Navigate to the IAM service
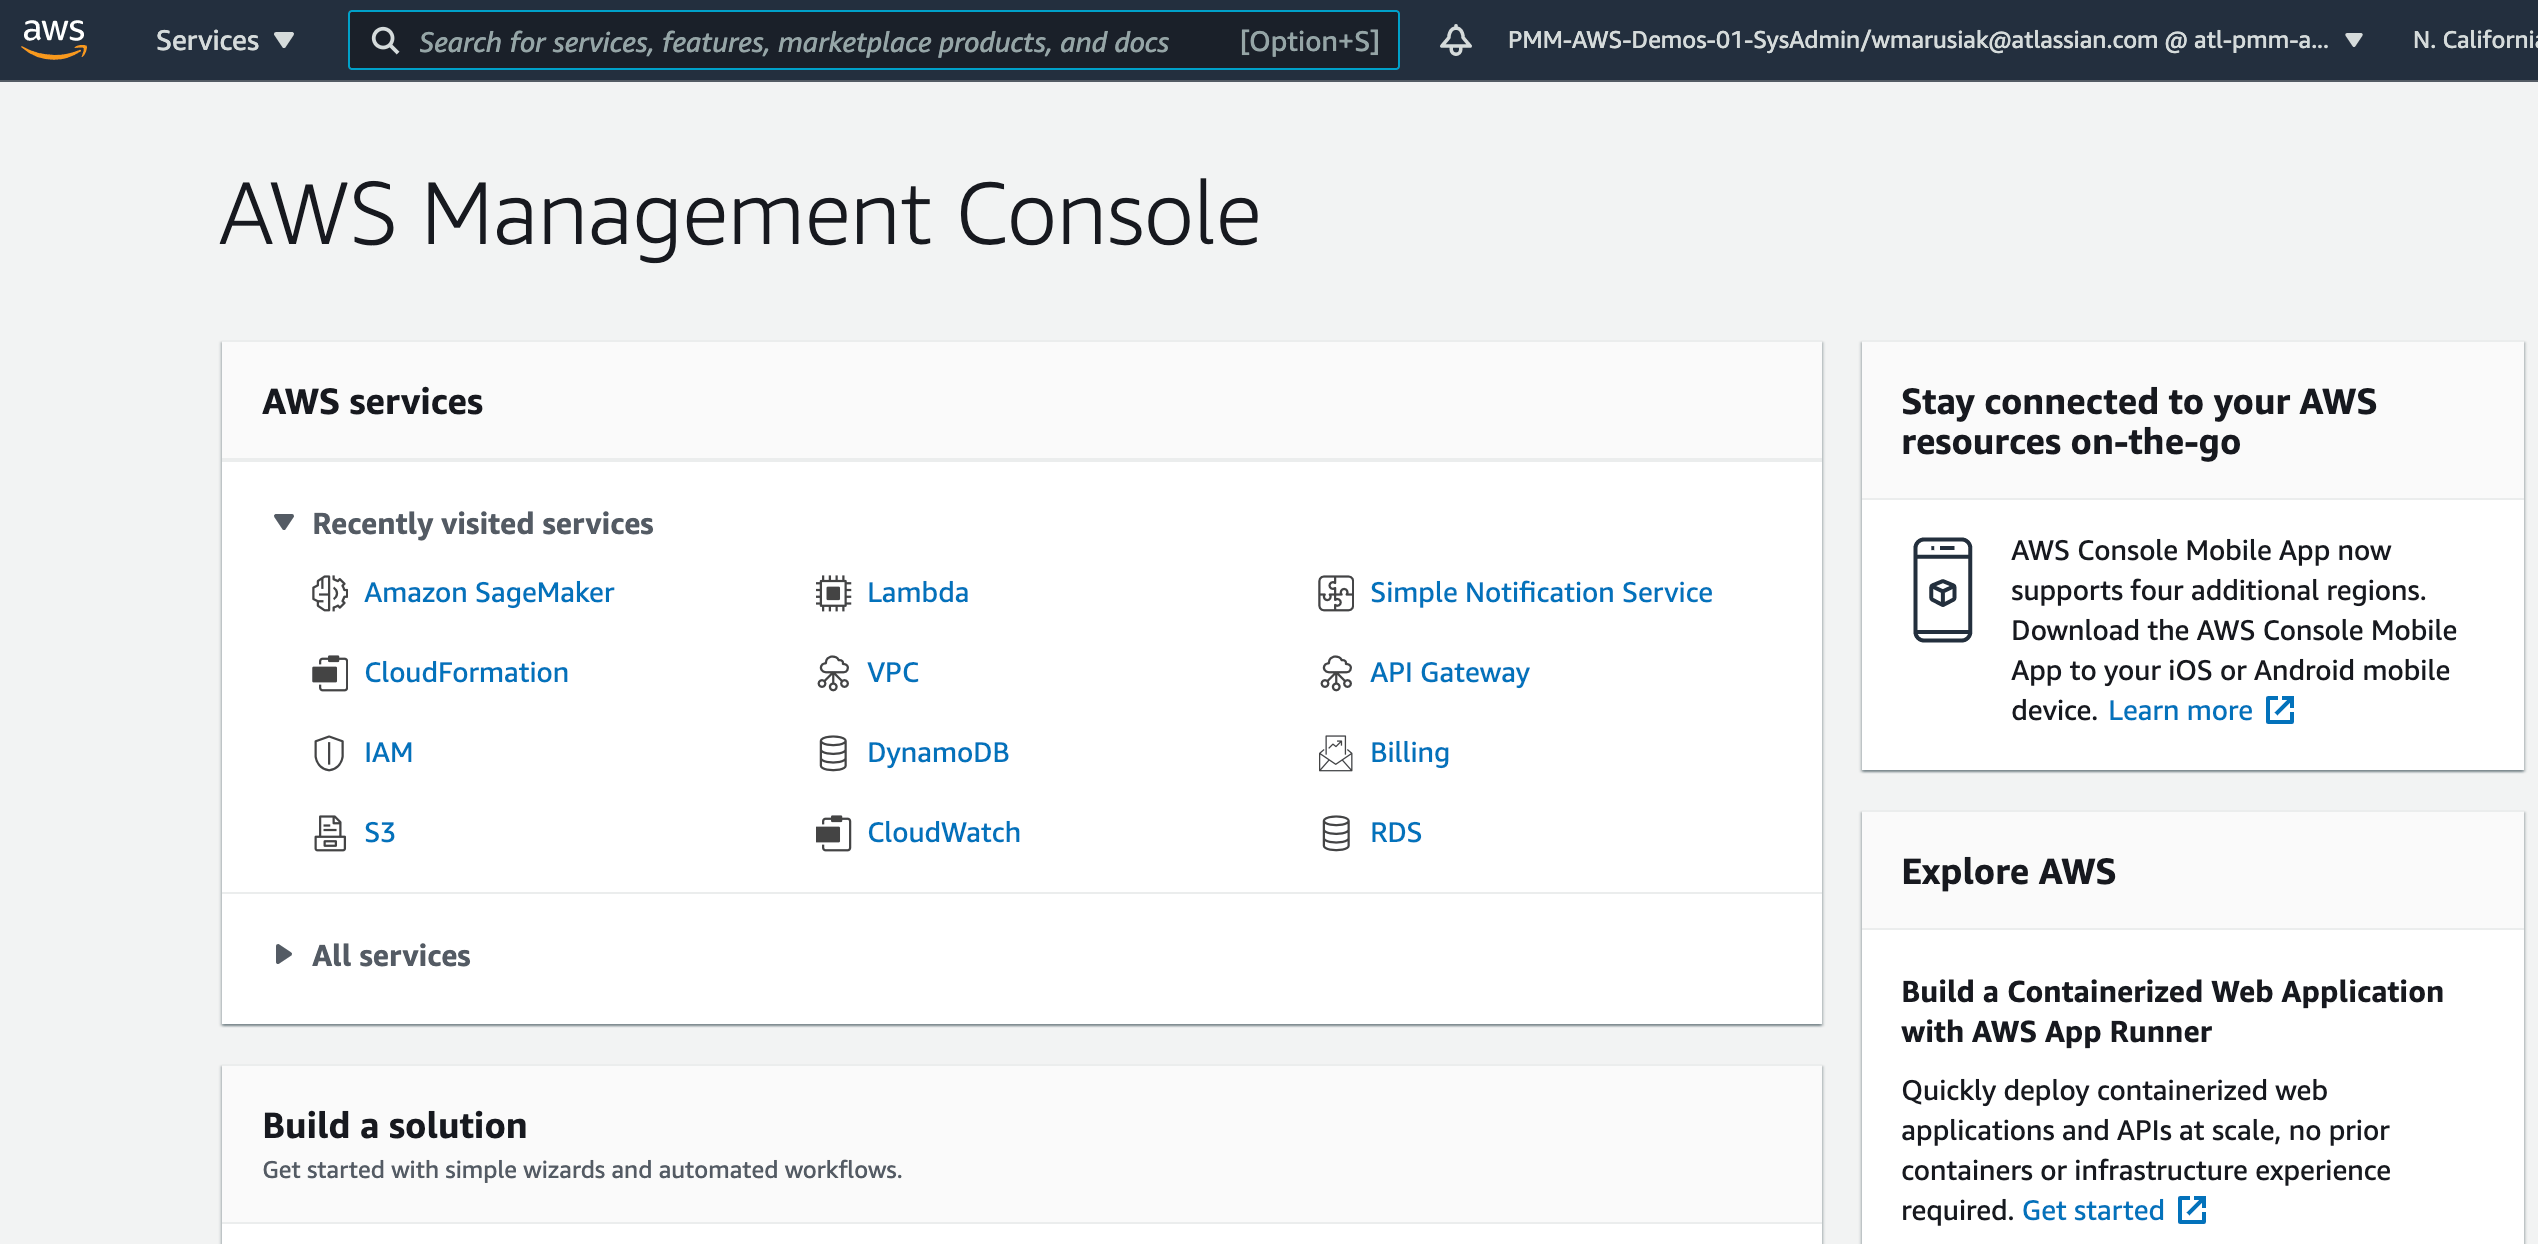Image resolution: width=2538 pixels, height=1244 pixels. coord(387,752)
